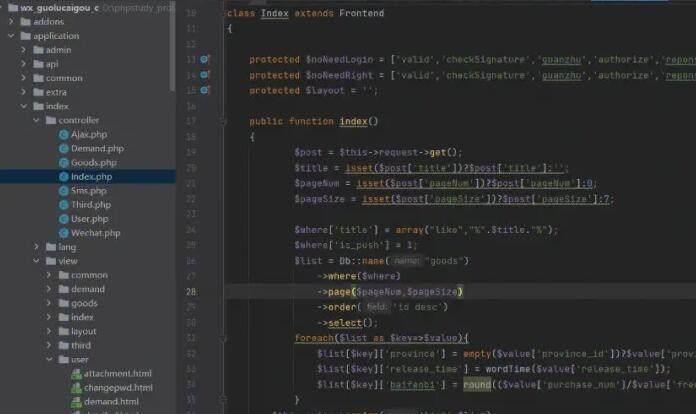Image resolution: width=696 pixels, height=414 pixels.
Task: Click the PHP class icon beside Ajax.php
Action: pos(63,134)
